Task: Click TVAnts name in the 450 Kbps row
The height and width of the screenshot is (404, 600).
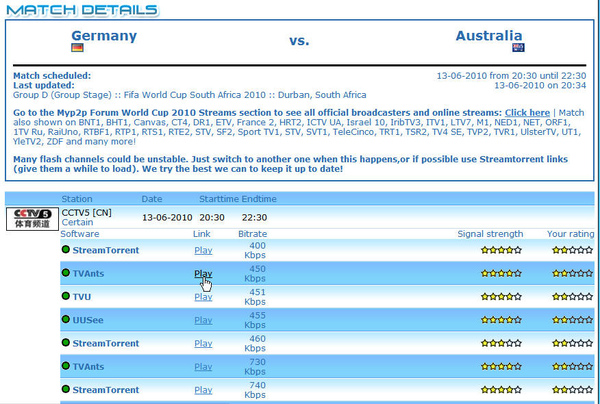Action: tap(88, 274)
